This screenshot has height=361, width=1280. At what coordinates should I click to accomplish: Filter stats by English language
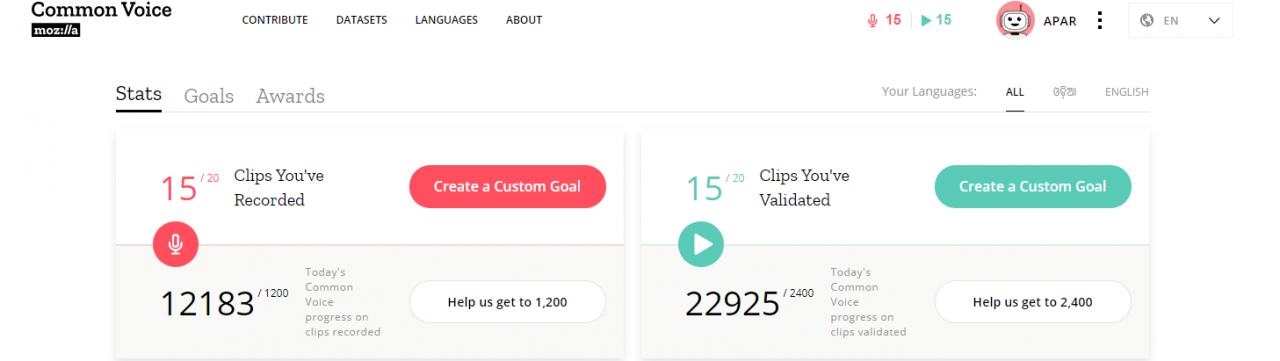(x=1126, y=92)
